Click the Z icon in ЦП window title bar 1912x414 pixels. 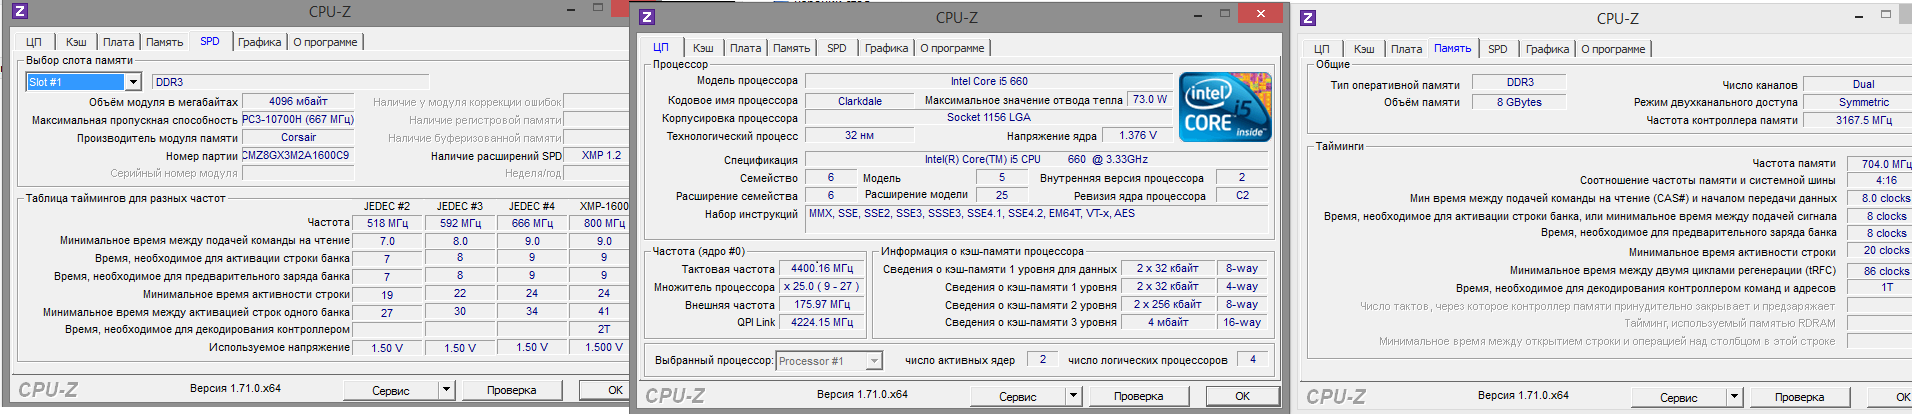pyautogui.click(x=646, y=17)
